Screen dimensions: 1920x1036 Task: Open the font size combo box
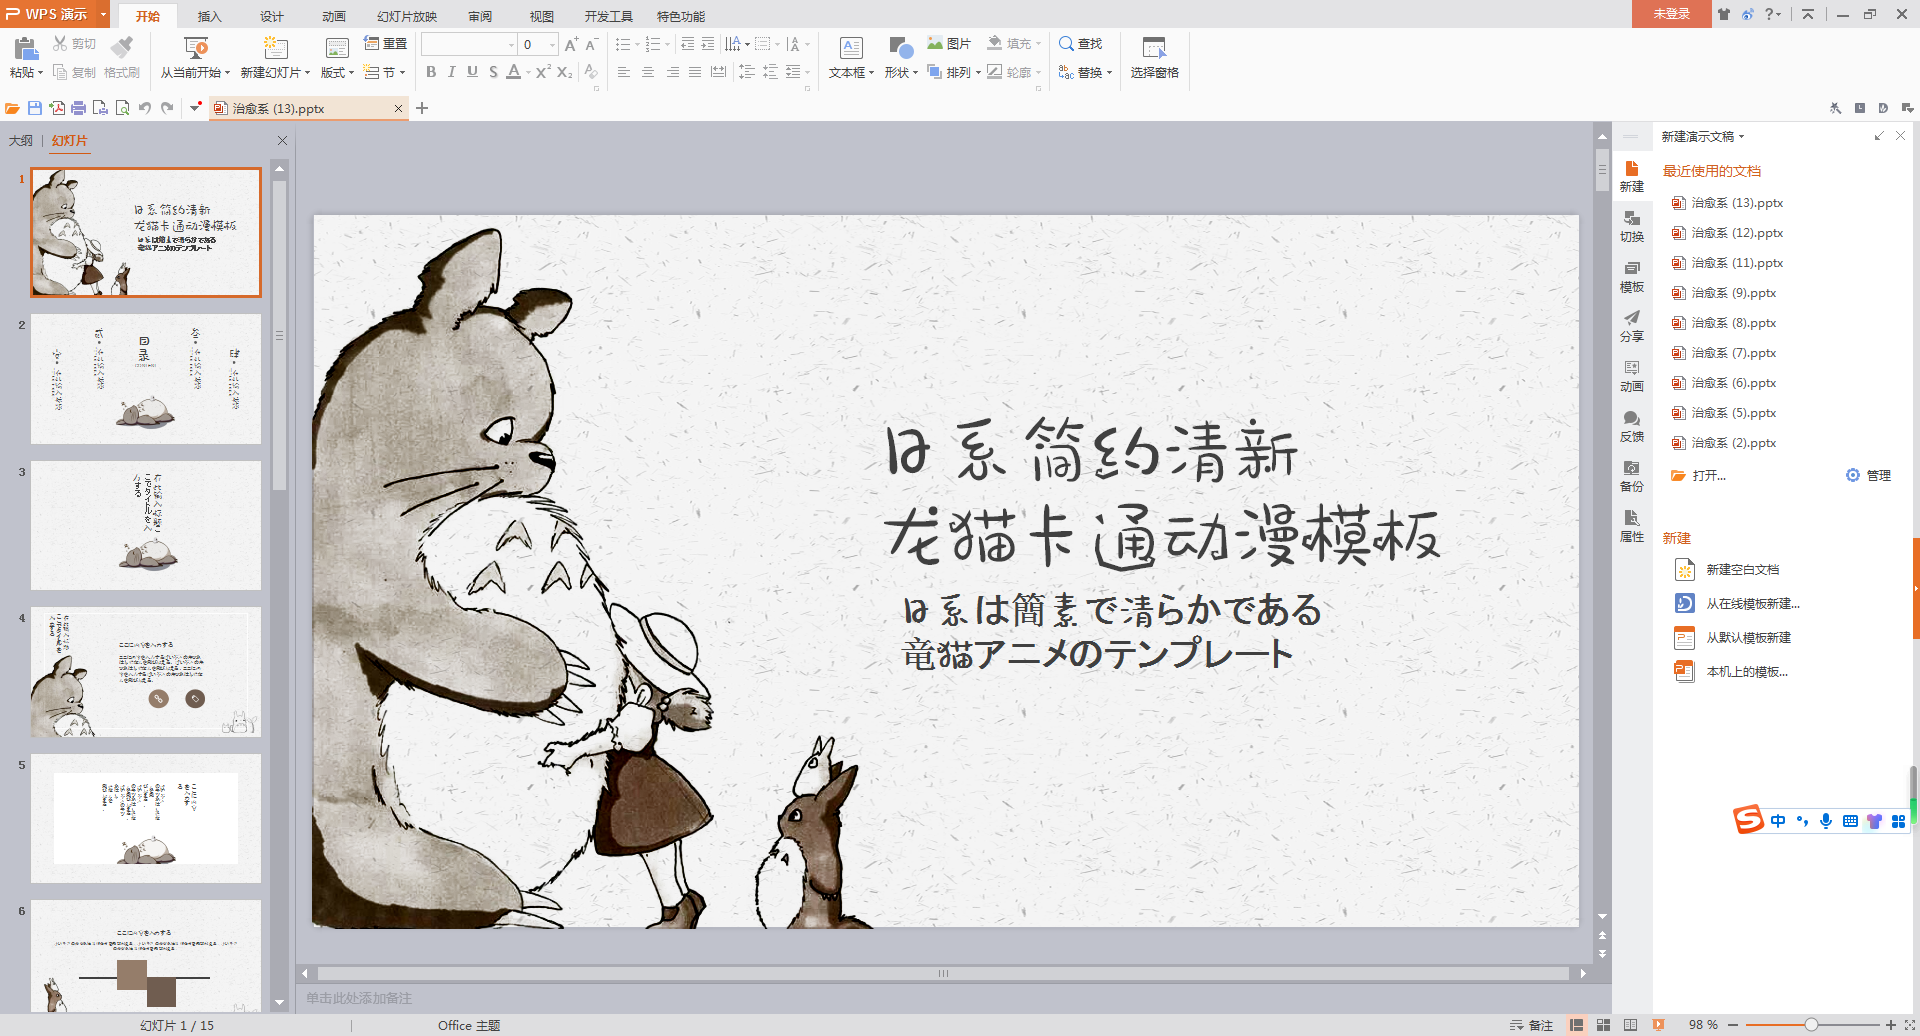pos(539,44)
